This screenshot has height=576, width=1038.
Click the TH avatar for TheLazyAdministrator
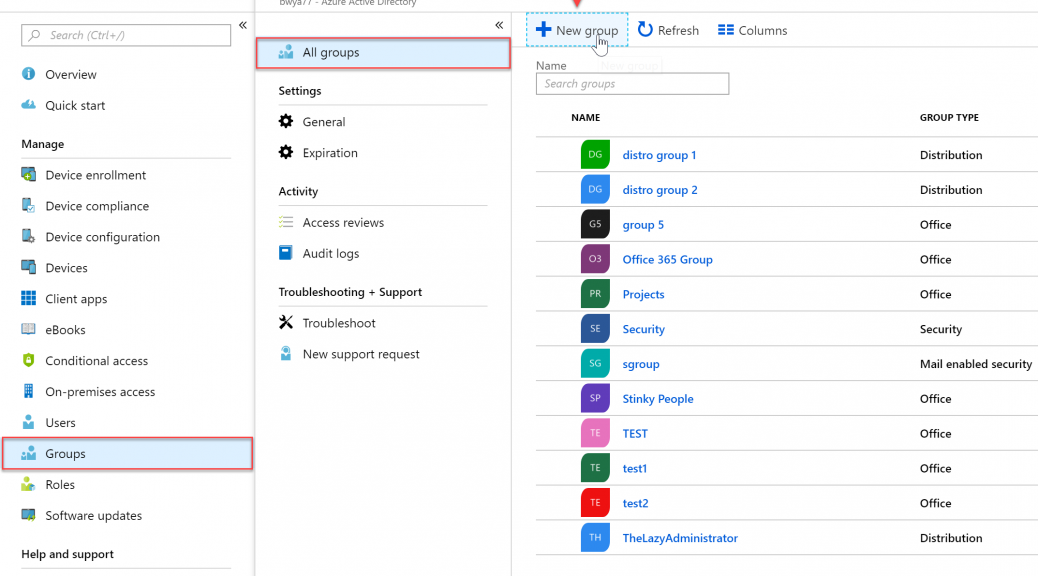(x=595, y=538)
